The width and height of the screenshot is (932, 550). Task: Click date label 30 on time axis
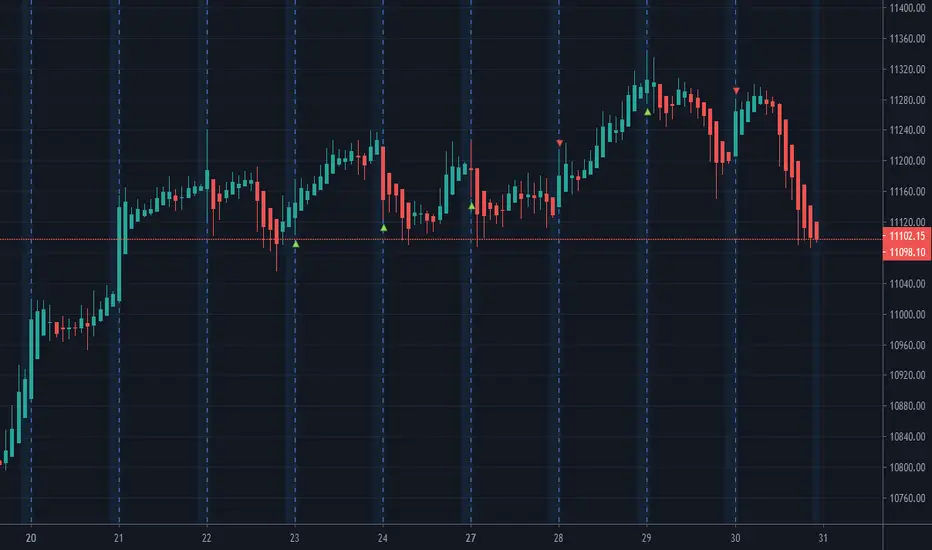click(x=735, y=538)
